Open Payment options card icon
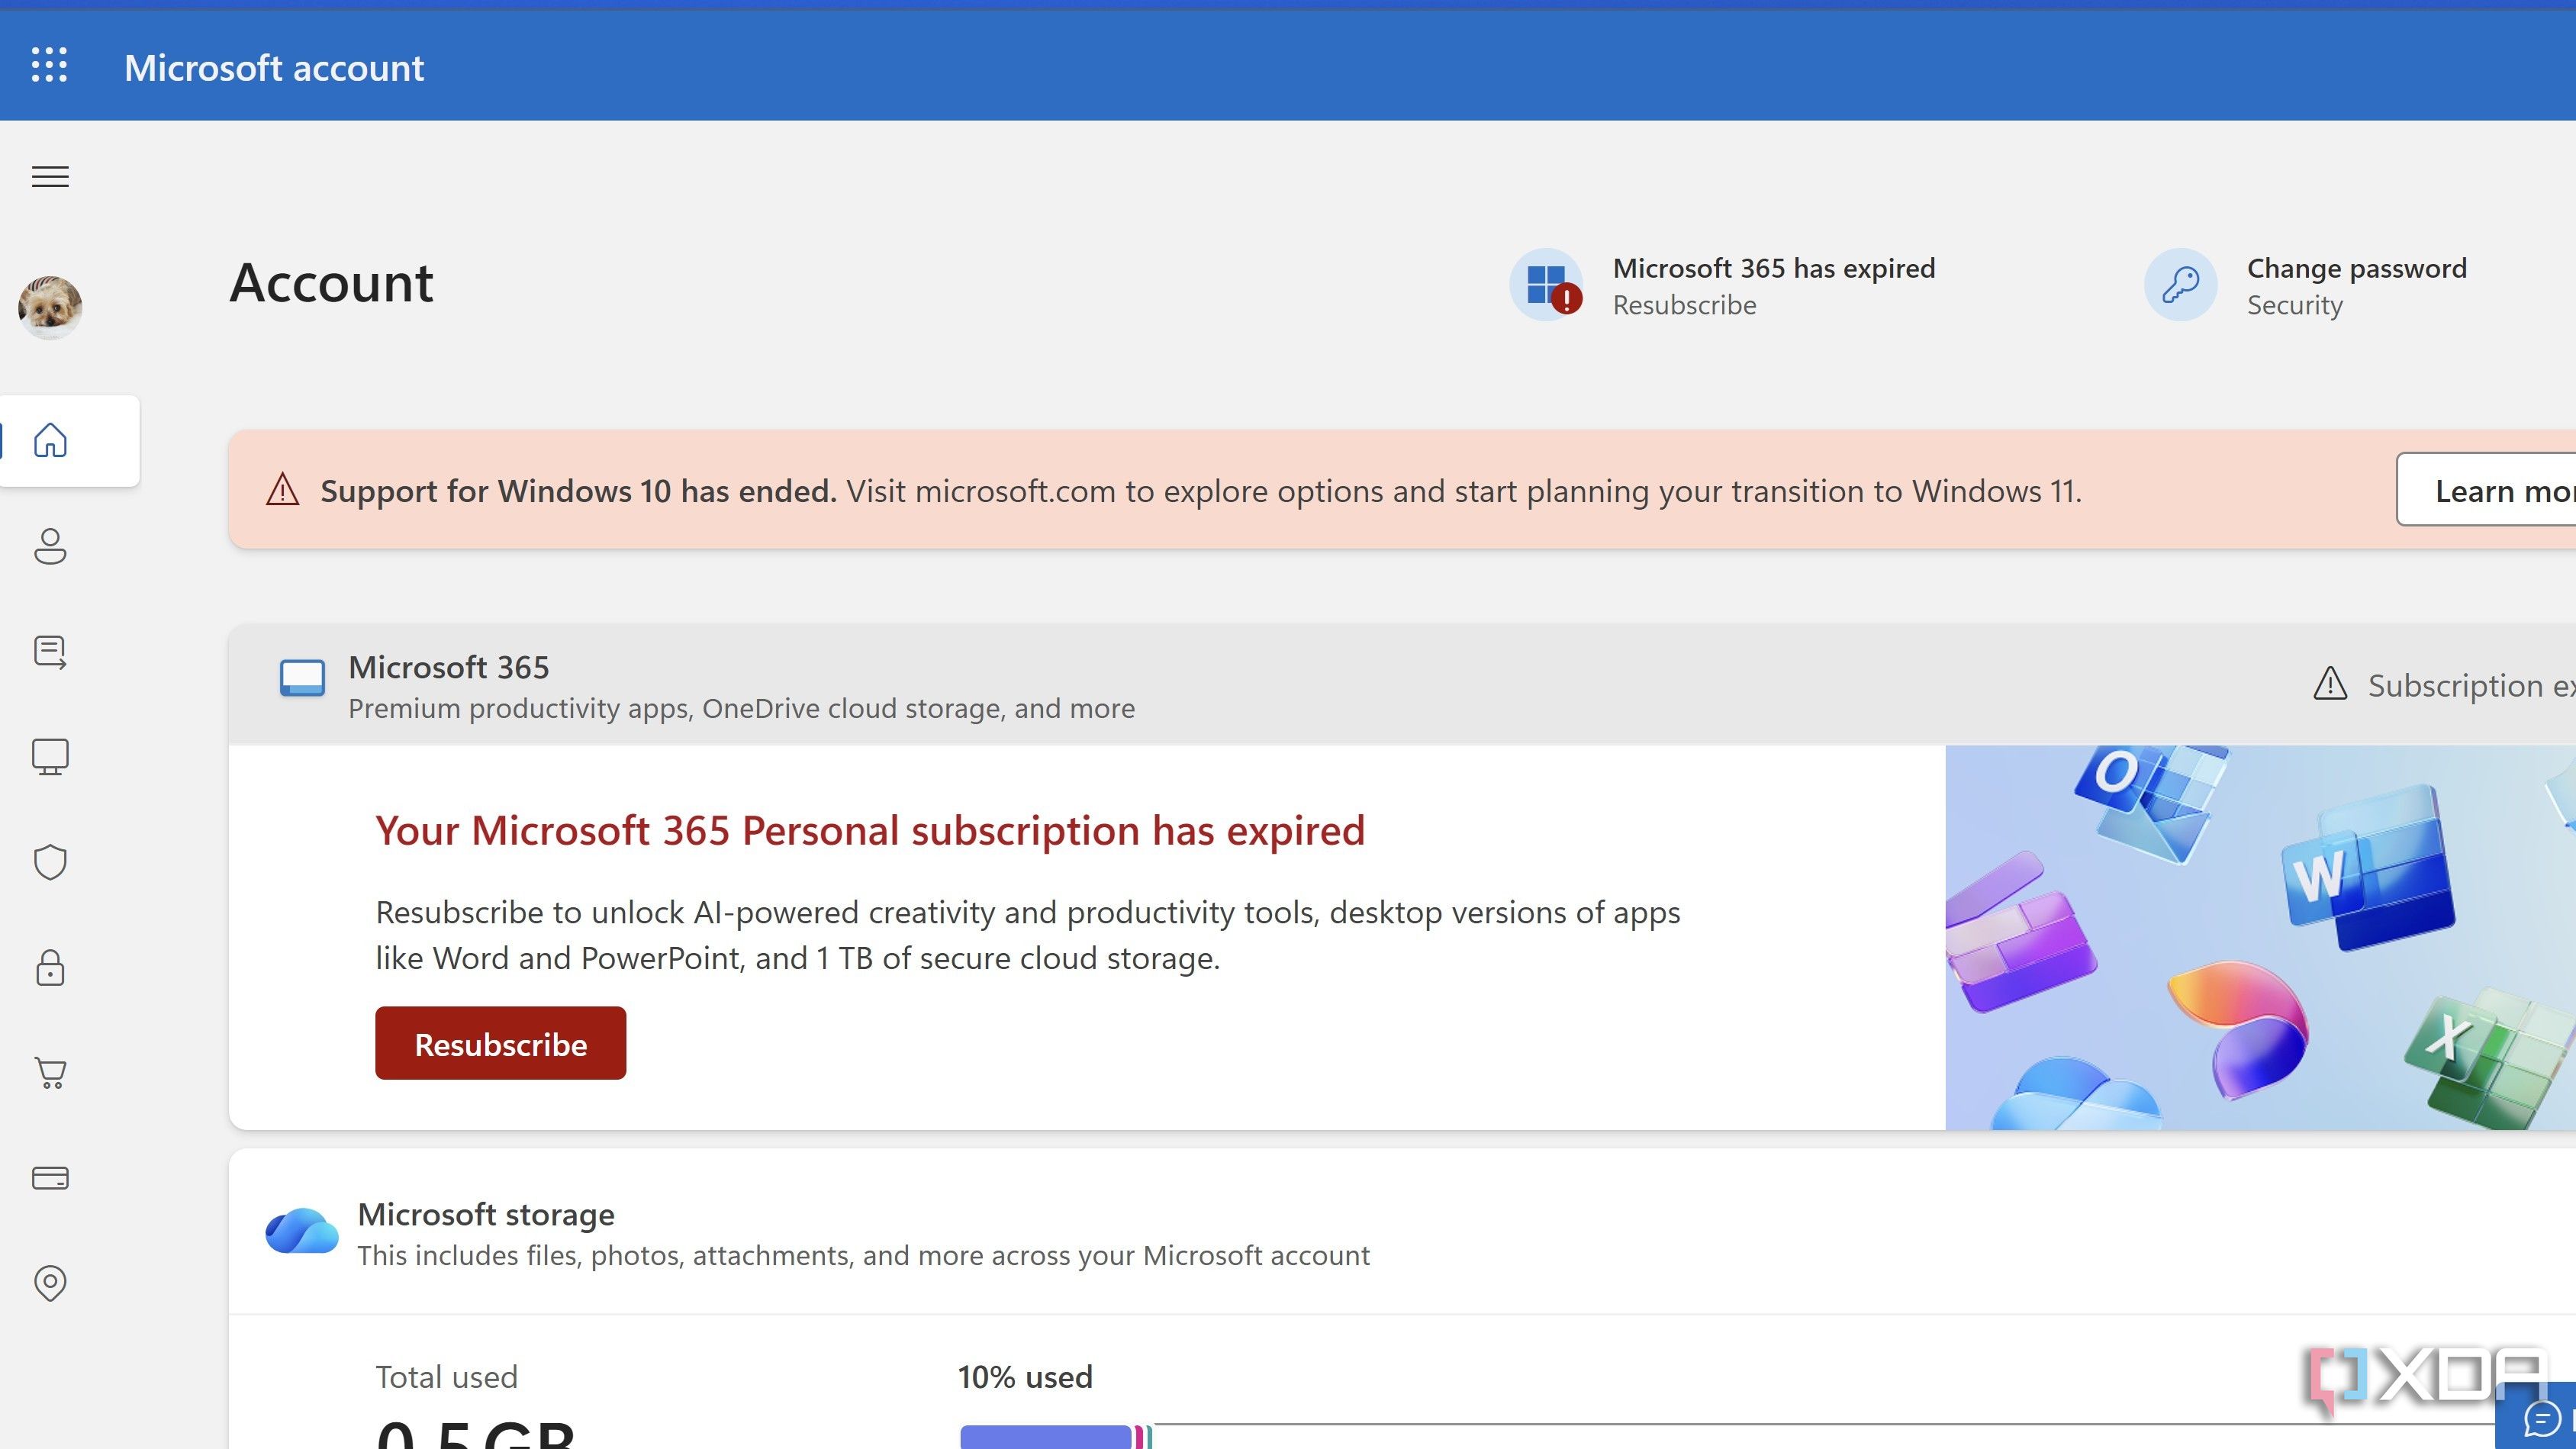This screenshot has width=2576, height=1449. pos(50,1178)
